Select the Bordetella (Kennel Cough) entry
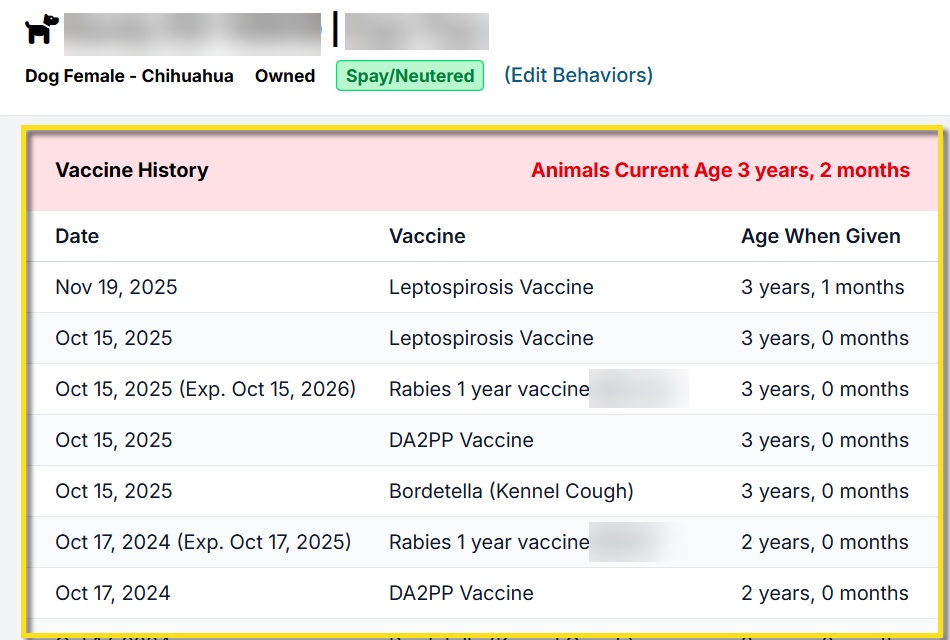950x640 pixels. pos(511,491)
